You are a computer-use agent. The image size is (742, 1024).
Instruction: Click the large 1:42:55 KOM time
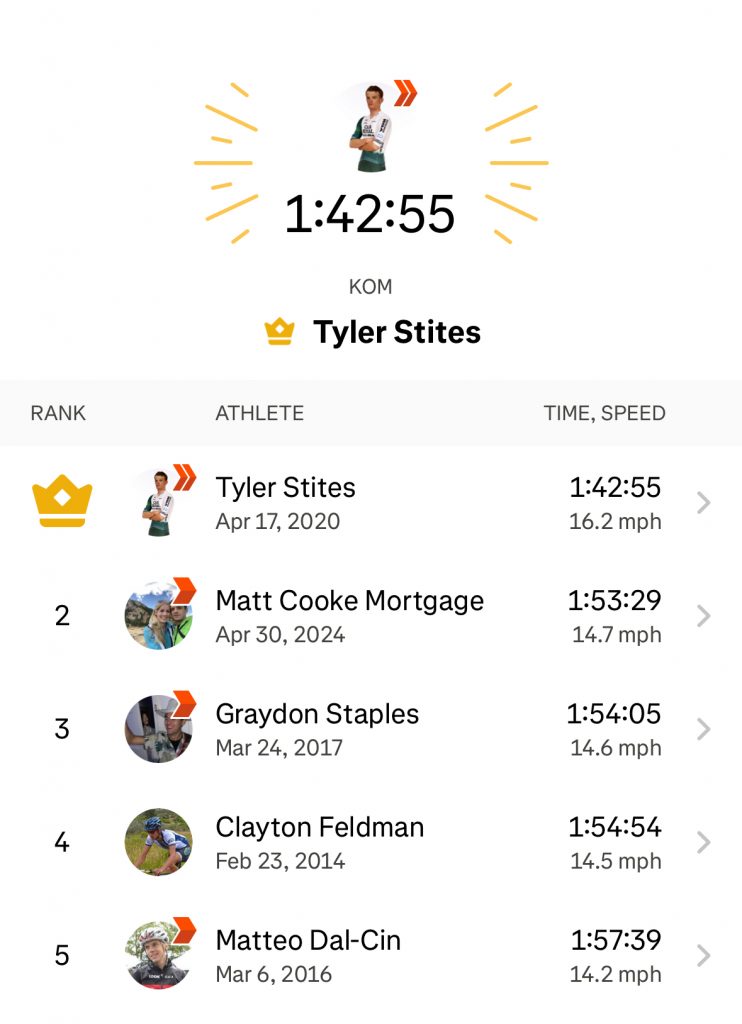tap(370, 214)
